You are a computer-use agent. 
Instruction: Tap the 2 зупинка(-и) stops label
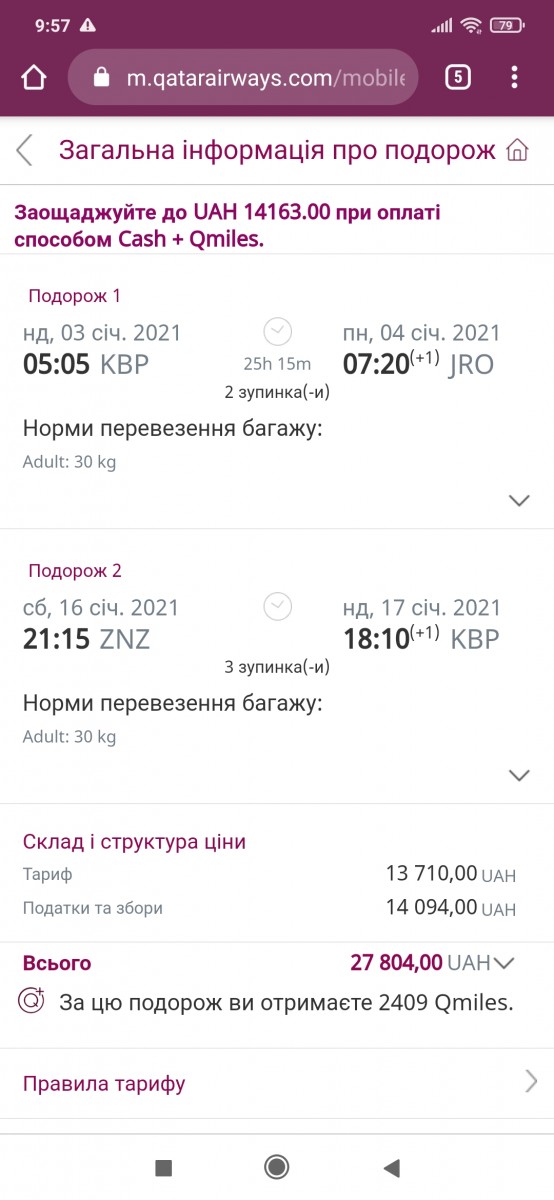(x=277, y=391)
